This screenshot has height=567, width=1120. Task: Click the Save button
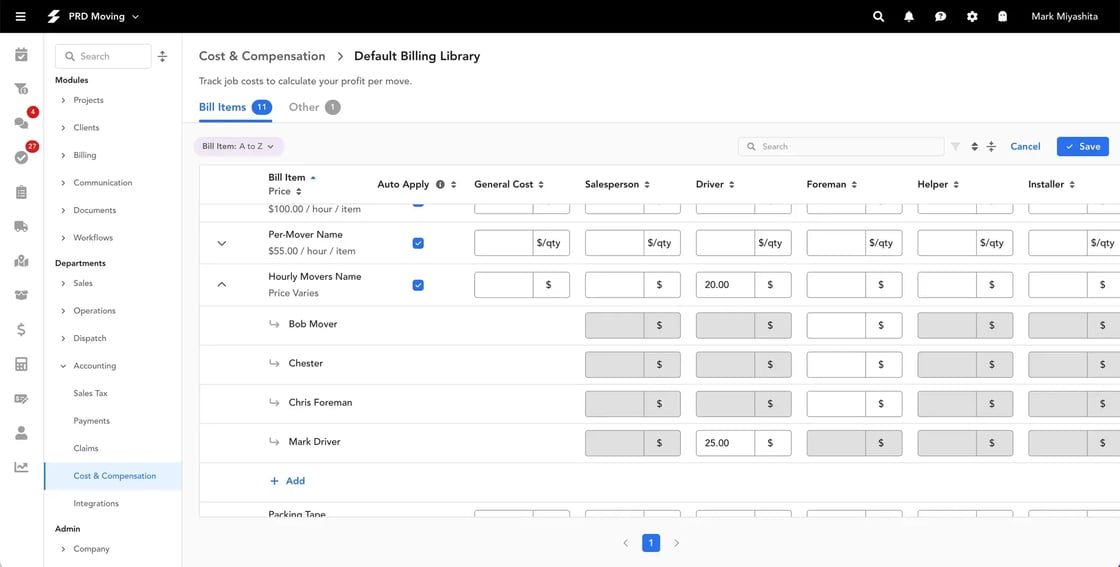pos(1082,147)
